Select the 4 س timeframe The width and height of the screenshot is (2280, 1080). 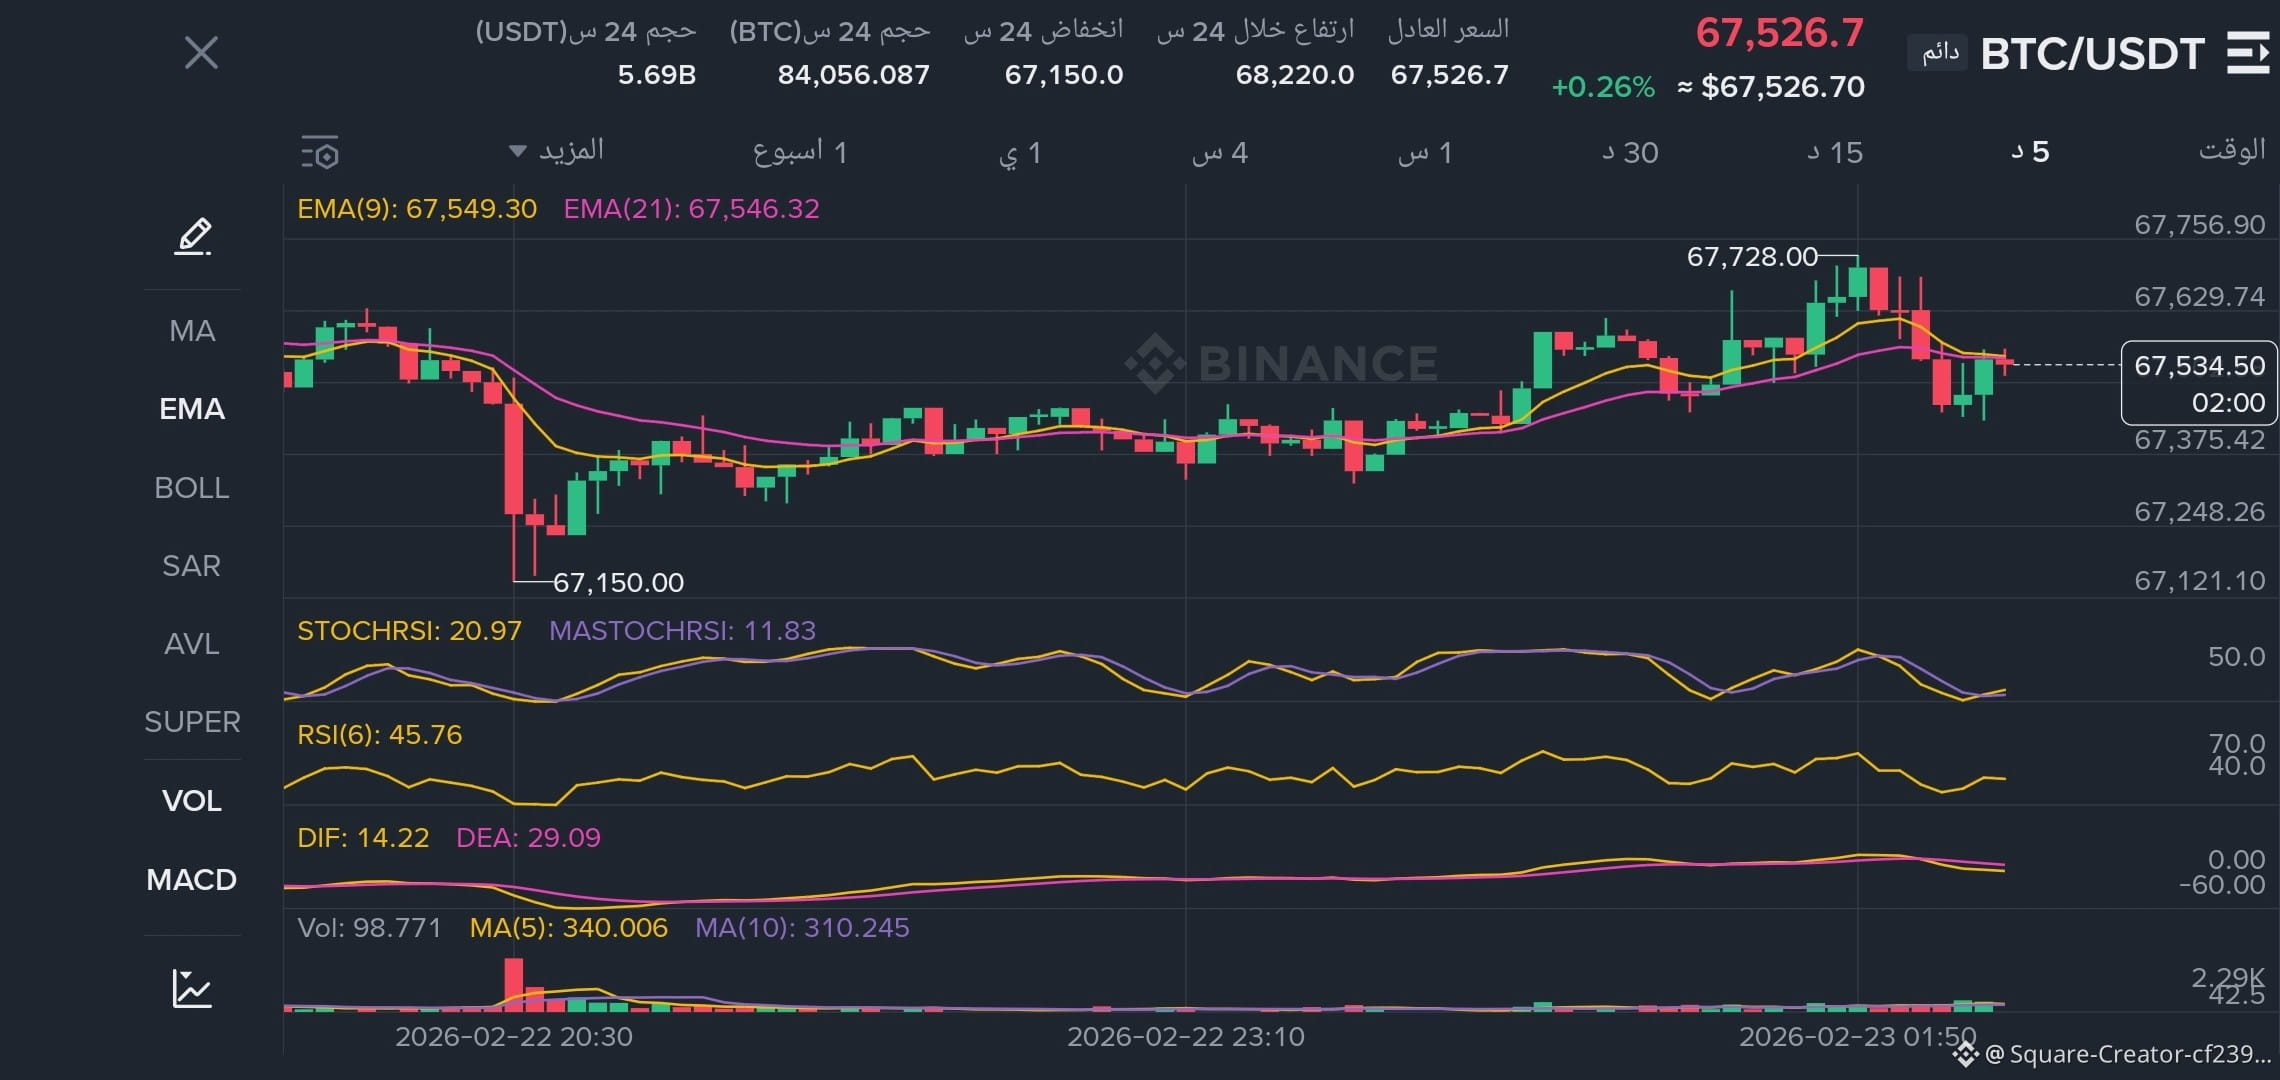point(1220,153)
